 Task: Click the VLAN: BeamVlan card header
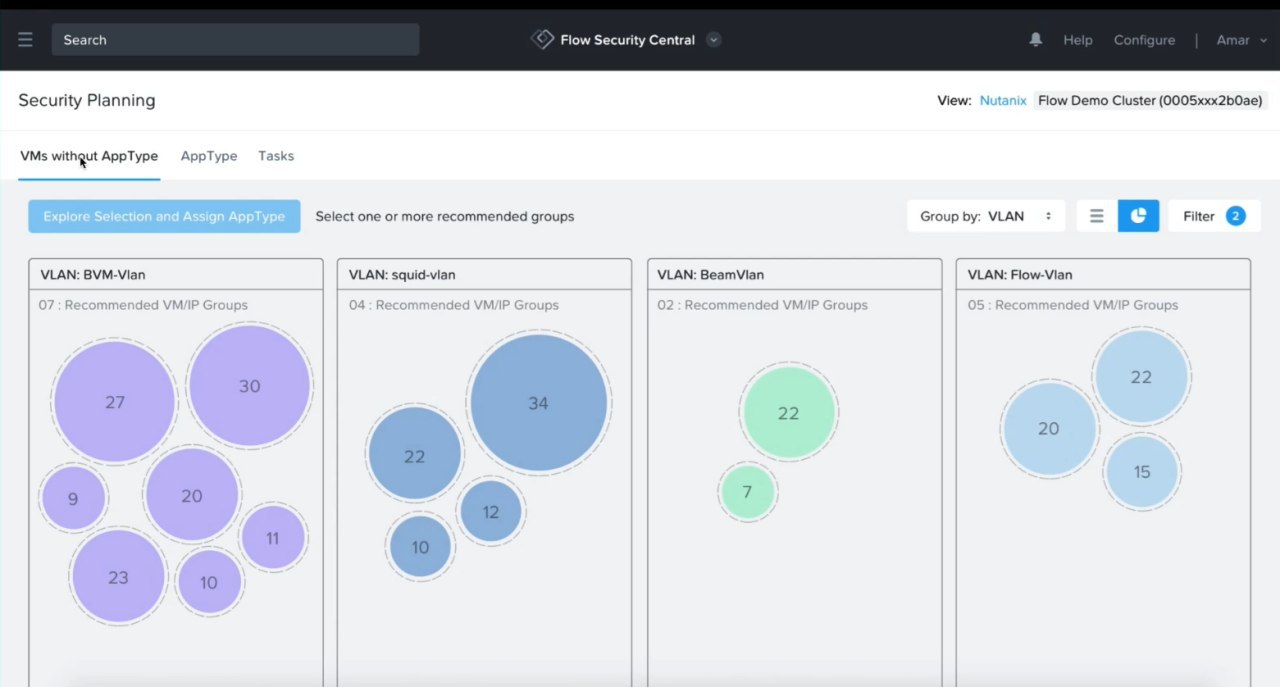coord(795,274)
